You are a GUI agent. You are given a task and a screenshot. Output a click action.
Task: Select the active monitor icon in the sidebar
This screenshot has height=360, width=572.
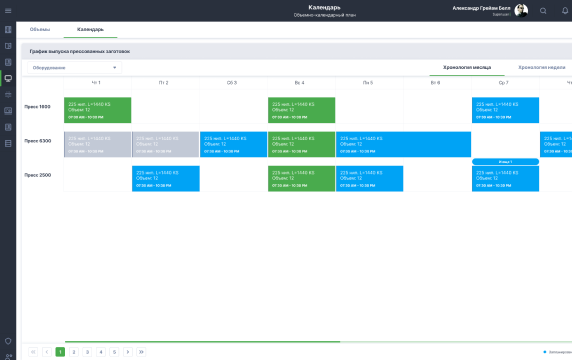(x=8, y=78)
